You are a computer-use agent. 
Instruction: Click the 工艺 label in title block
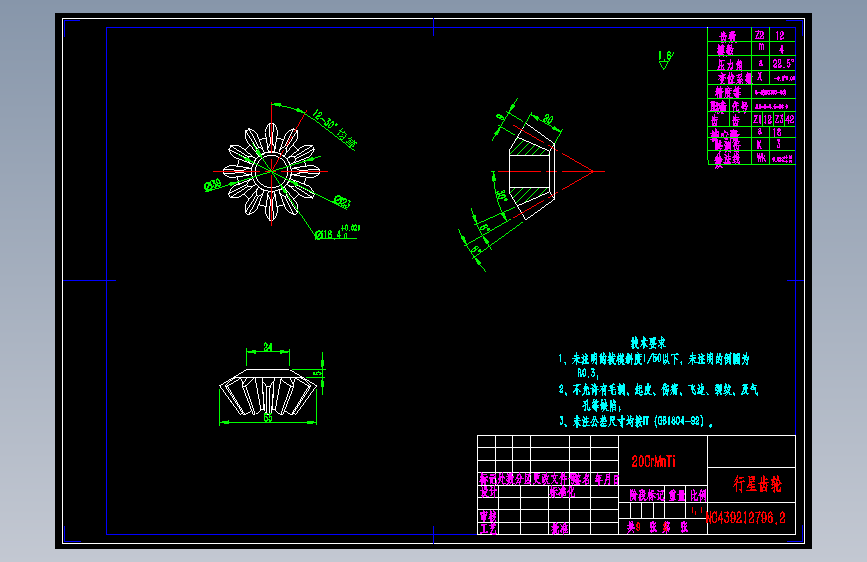click(488, 528)
